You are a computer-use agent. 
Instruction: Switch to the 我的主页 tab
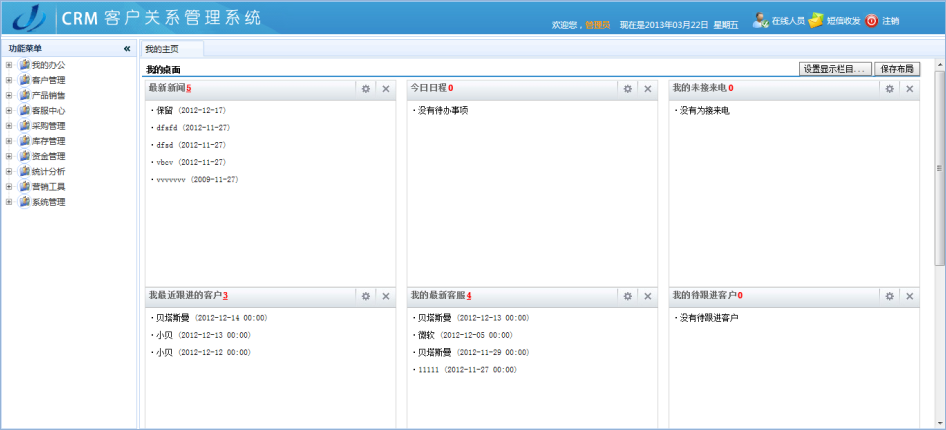pos(164,48)
